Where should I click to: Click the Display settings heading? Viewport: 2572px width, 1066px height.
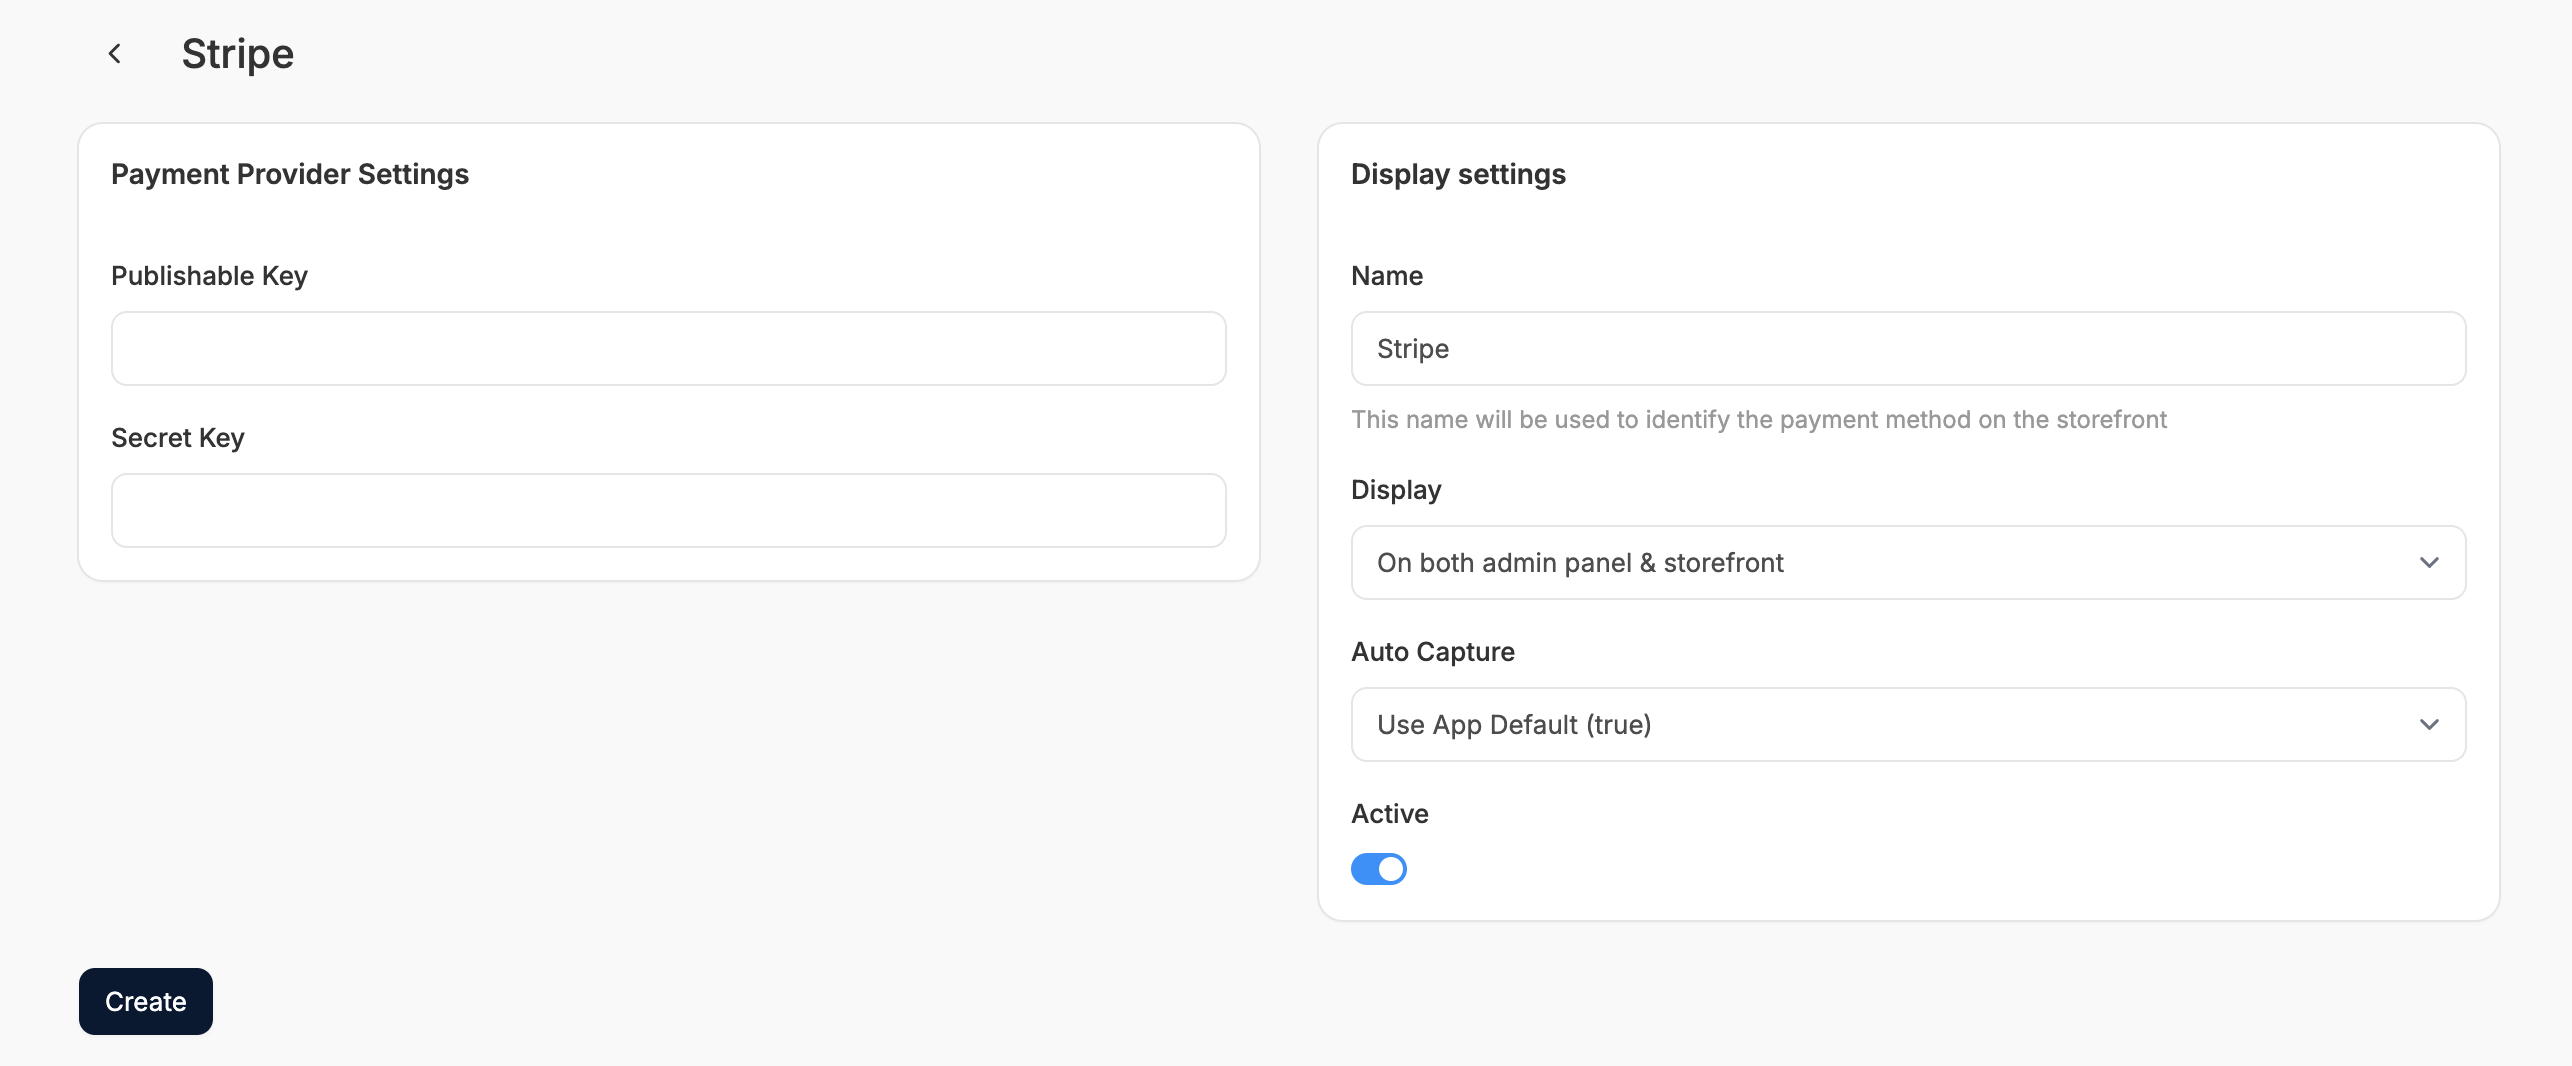click(1458, 174)
